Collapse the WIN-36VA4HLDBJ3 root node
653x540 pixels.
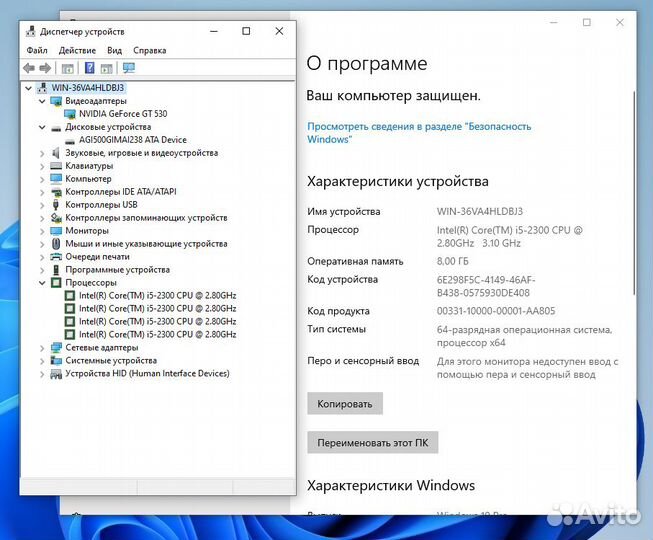click(x=28, y=88)
